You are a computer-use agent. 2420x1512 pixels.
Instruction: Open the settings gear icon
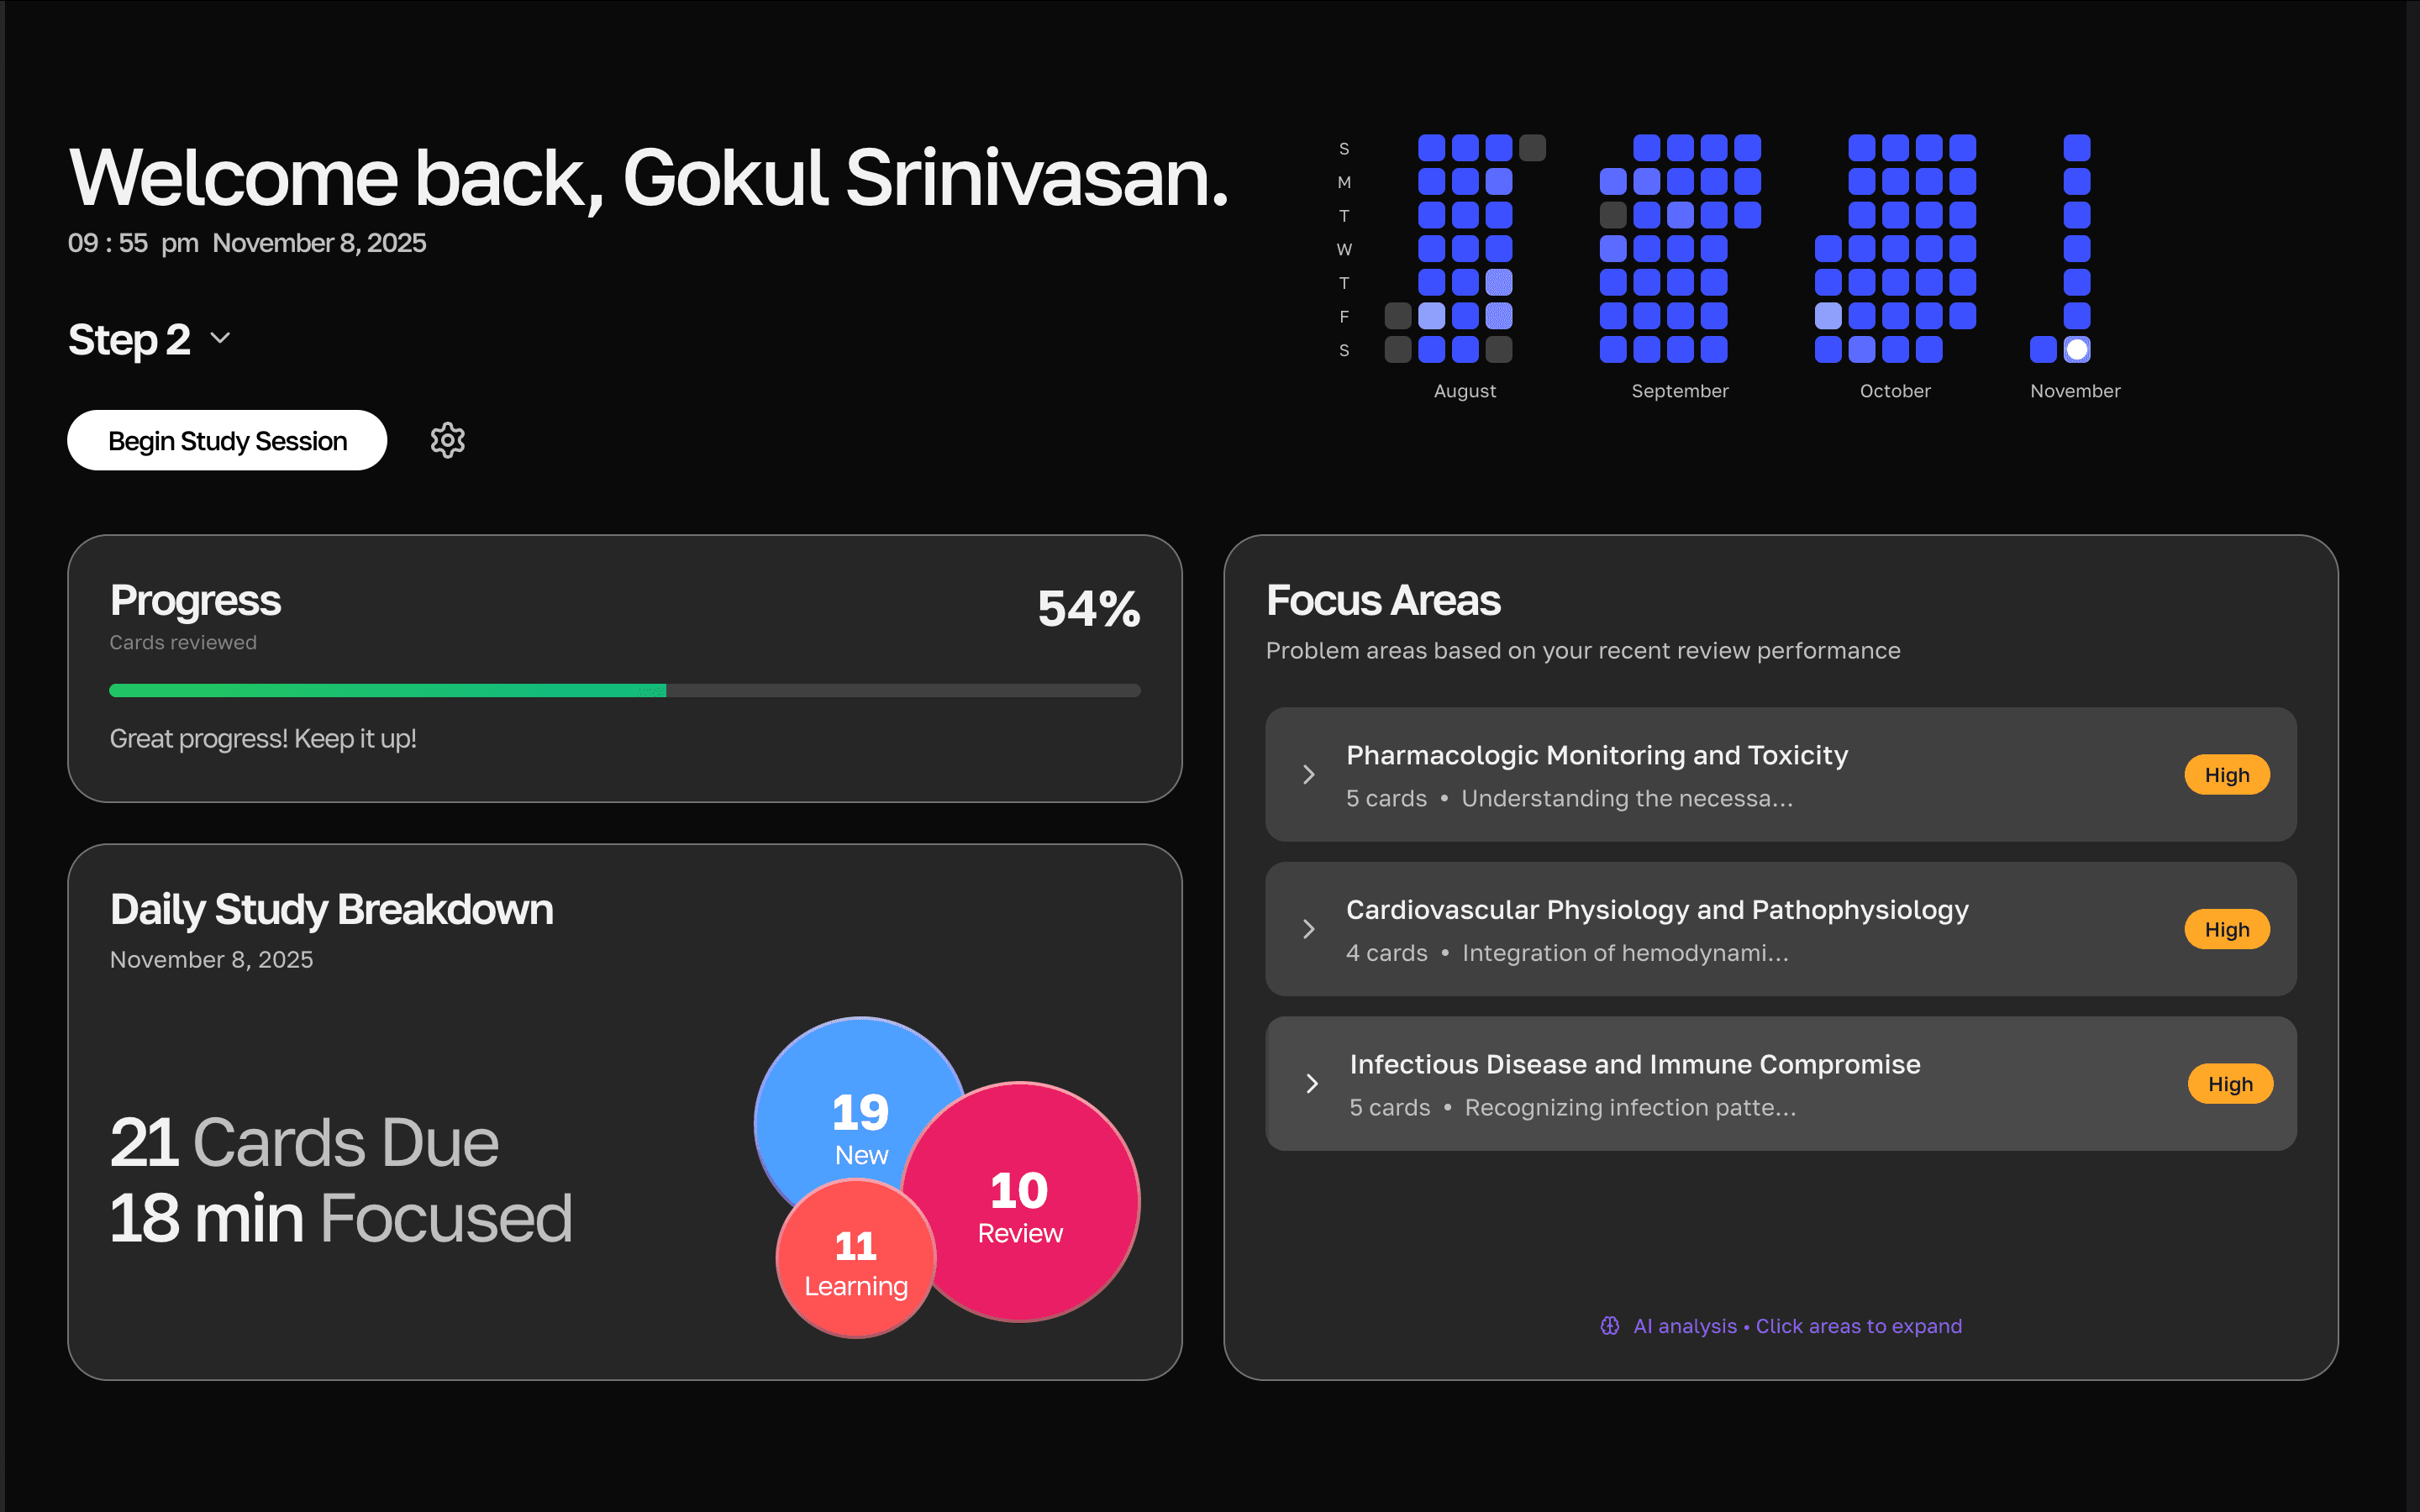(447, 440)
